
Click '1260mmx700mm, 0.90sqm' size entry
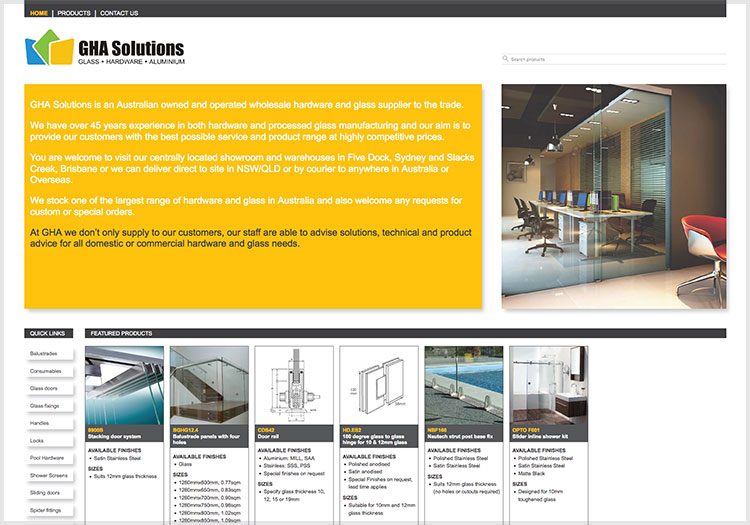[210, 498]
